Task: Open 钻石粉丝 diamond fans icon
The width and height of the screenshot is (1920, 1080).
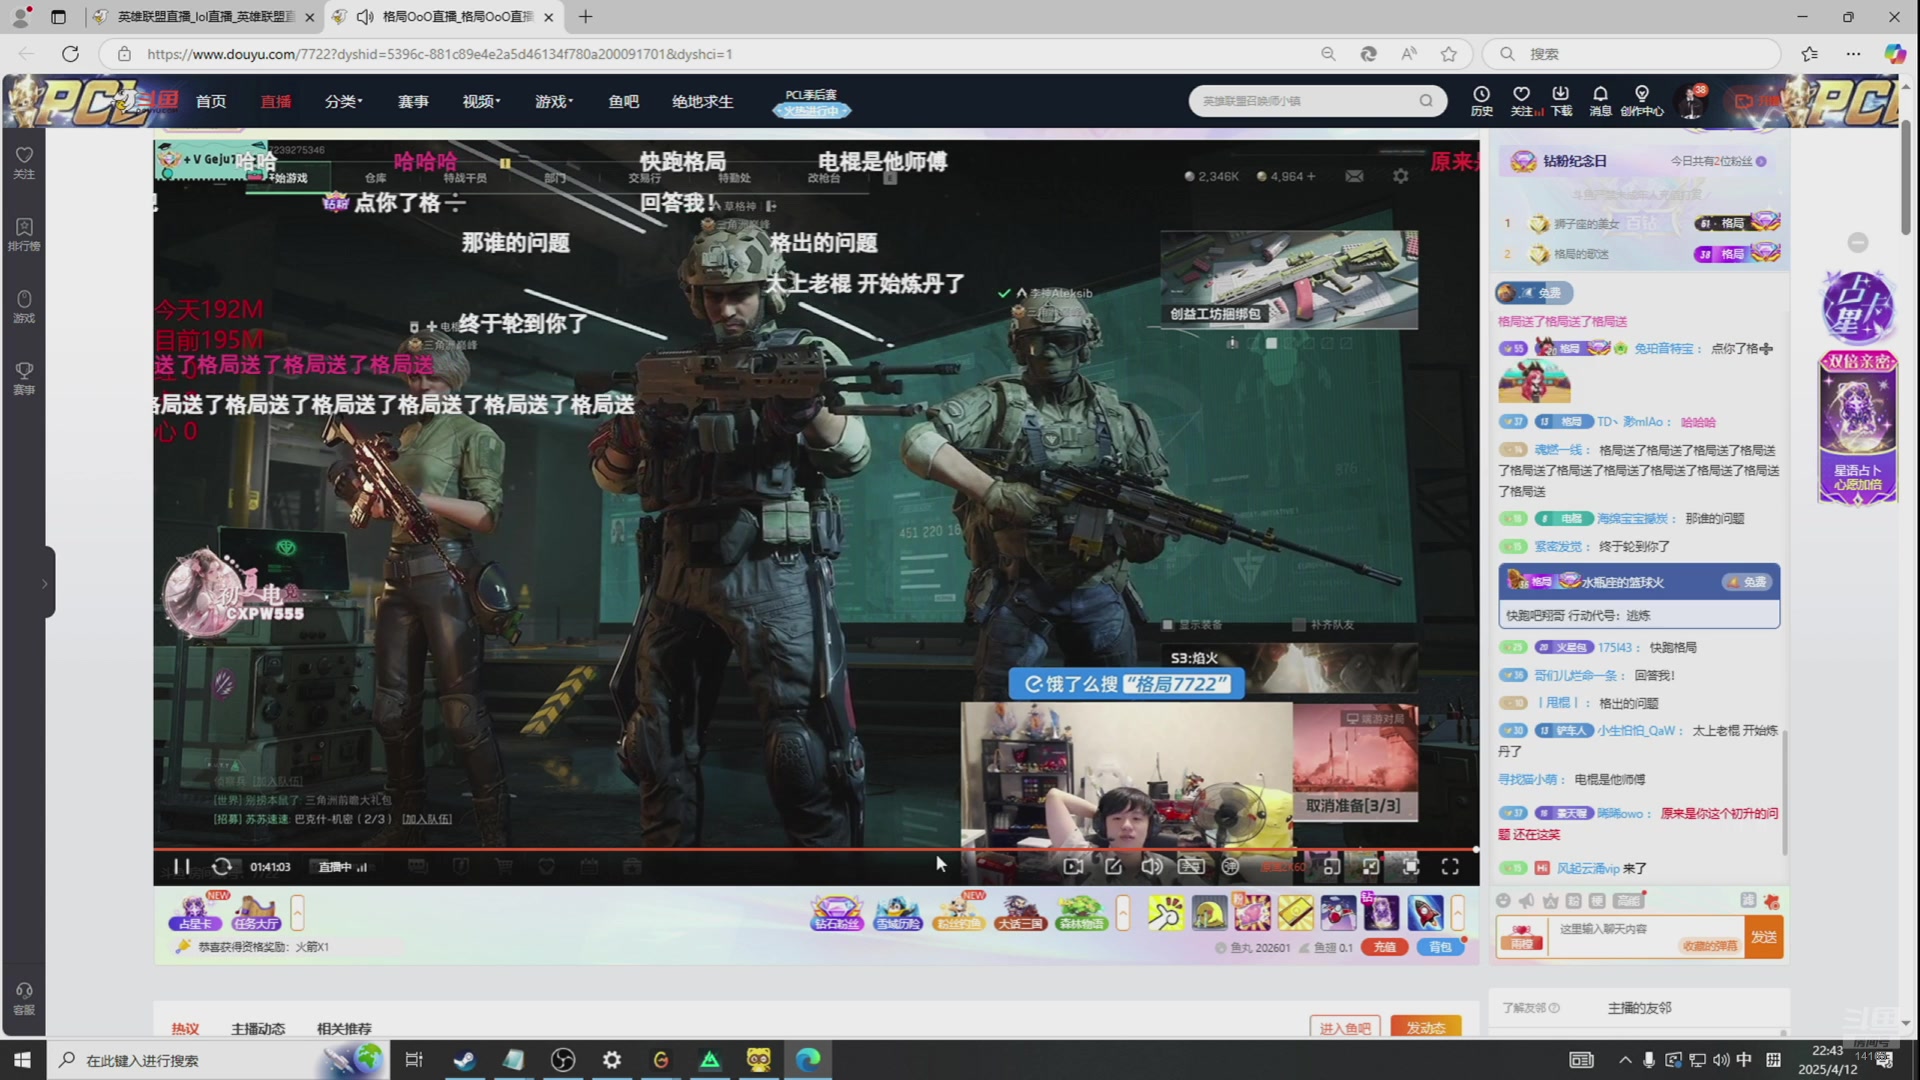Action: click(837, 912)
